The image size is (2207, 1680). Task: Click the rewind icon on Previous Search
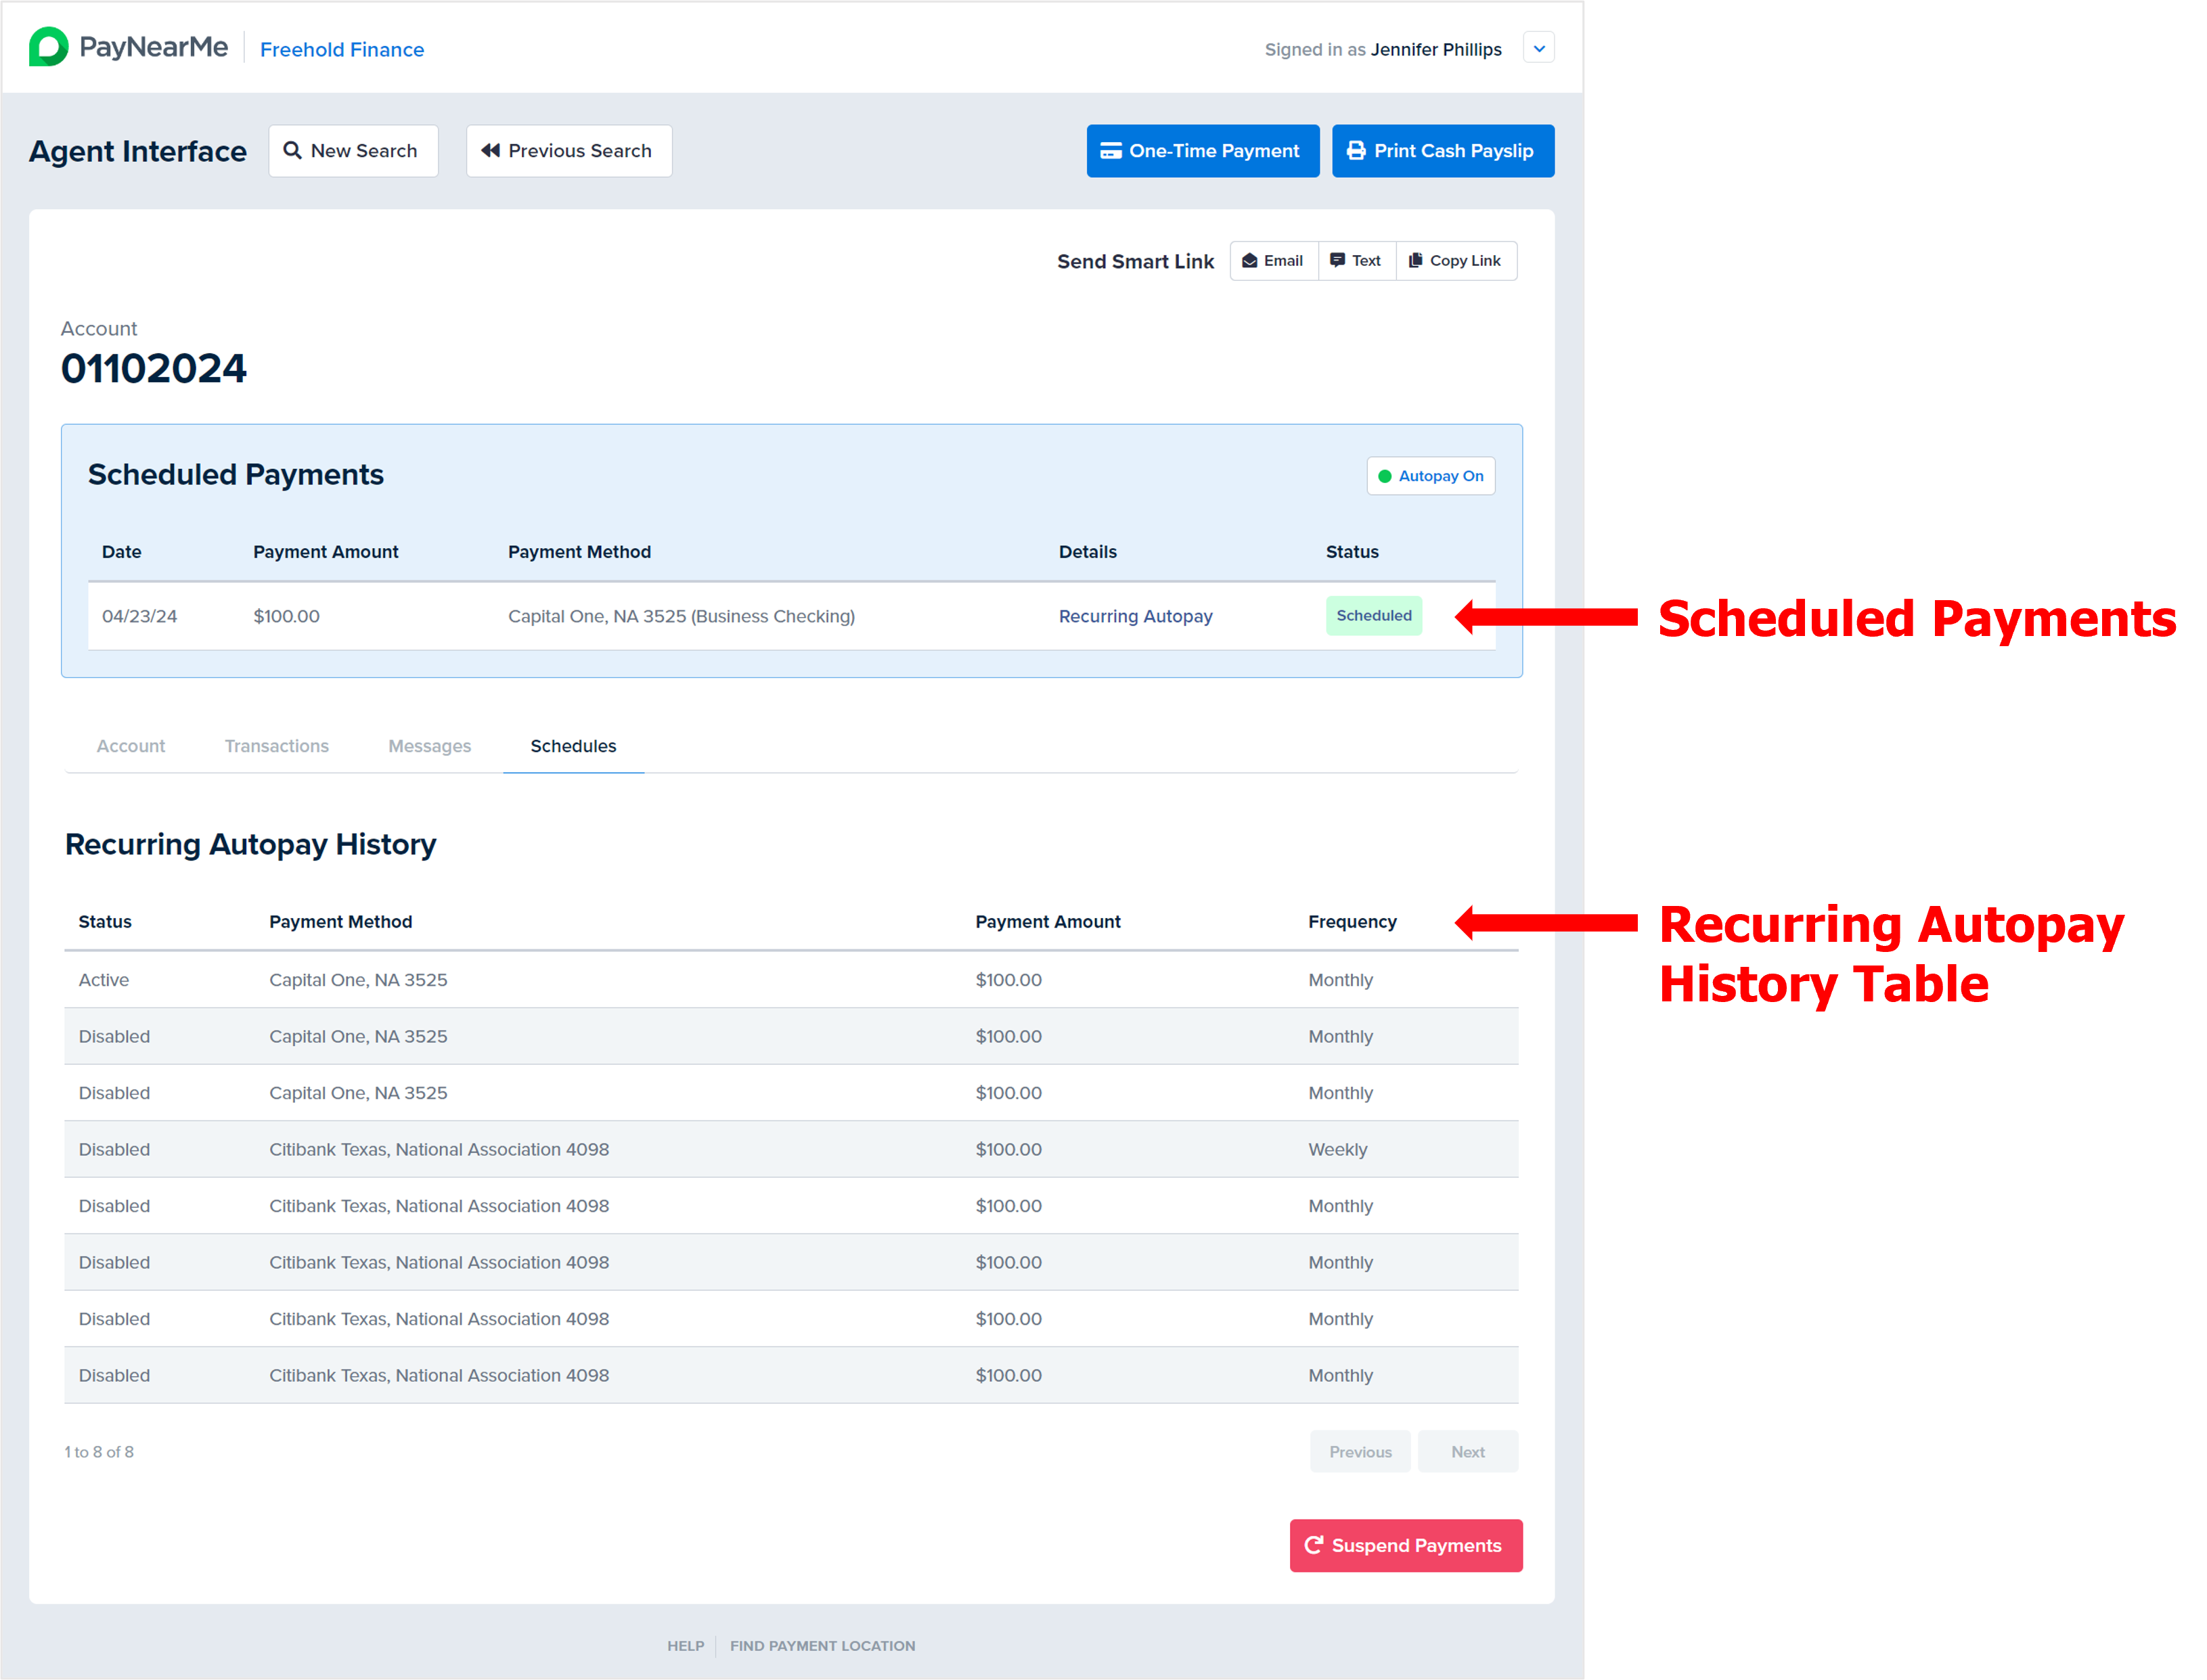click(x=490, y=150)
